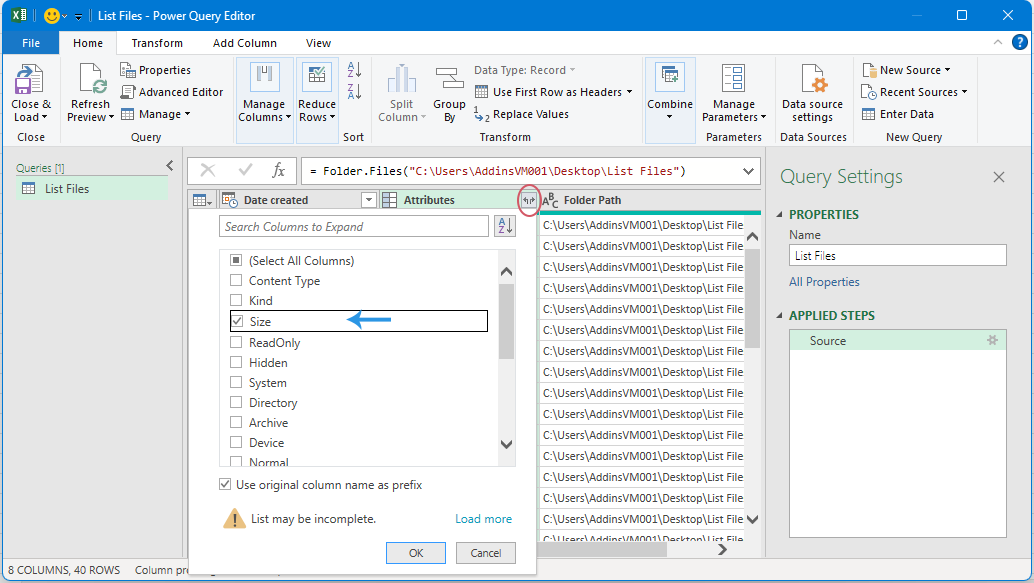Click the expand icon on Attributes column
The image size is (1034, 583).
pyautogui.click(x=529, y=200)
